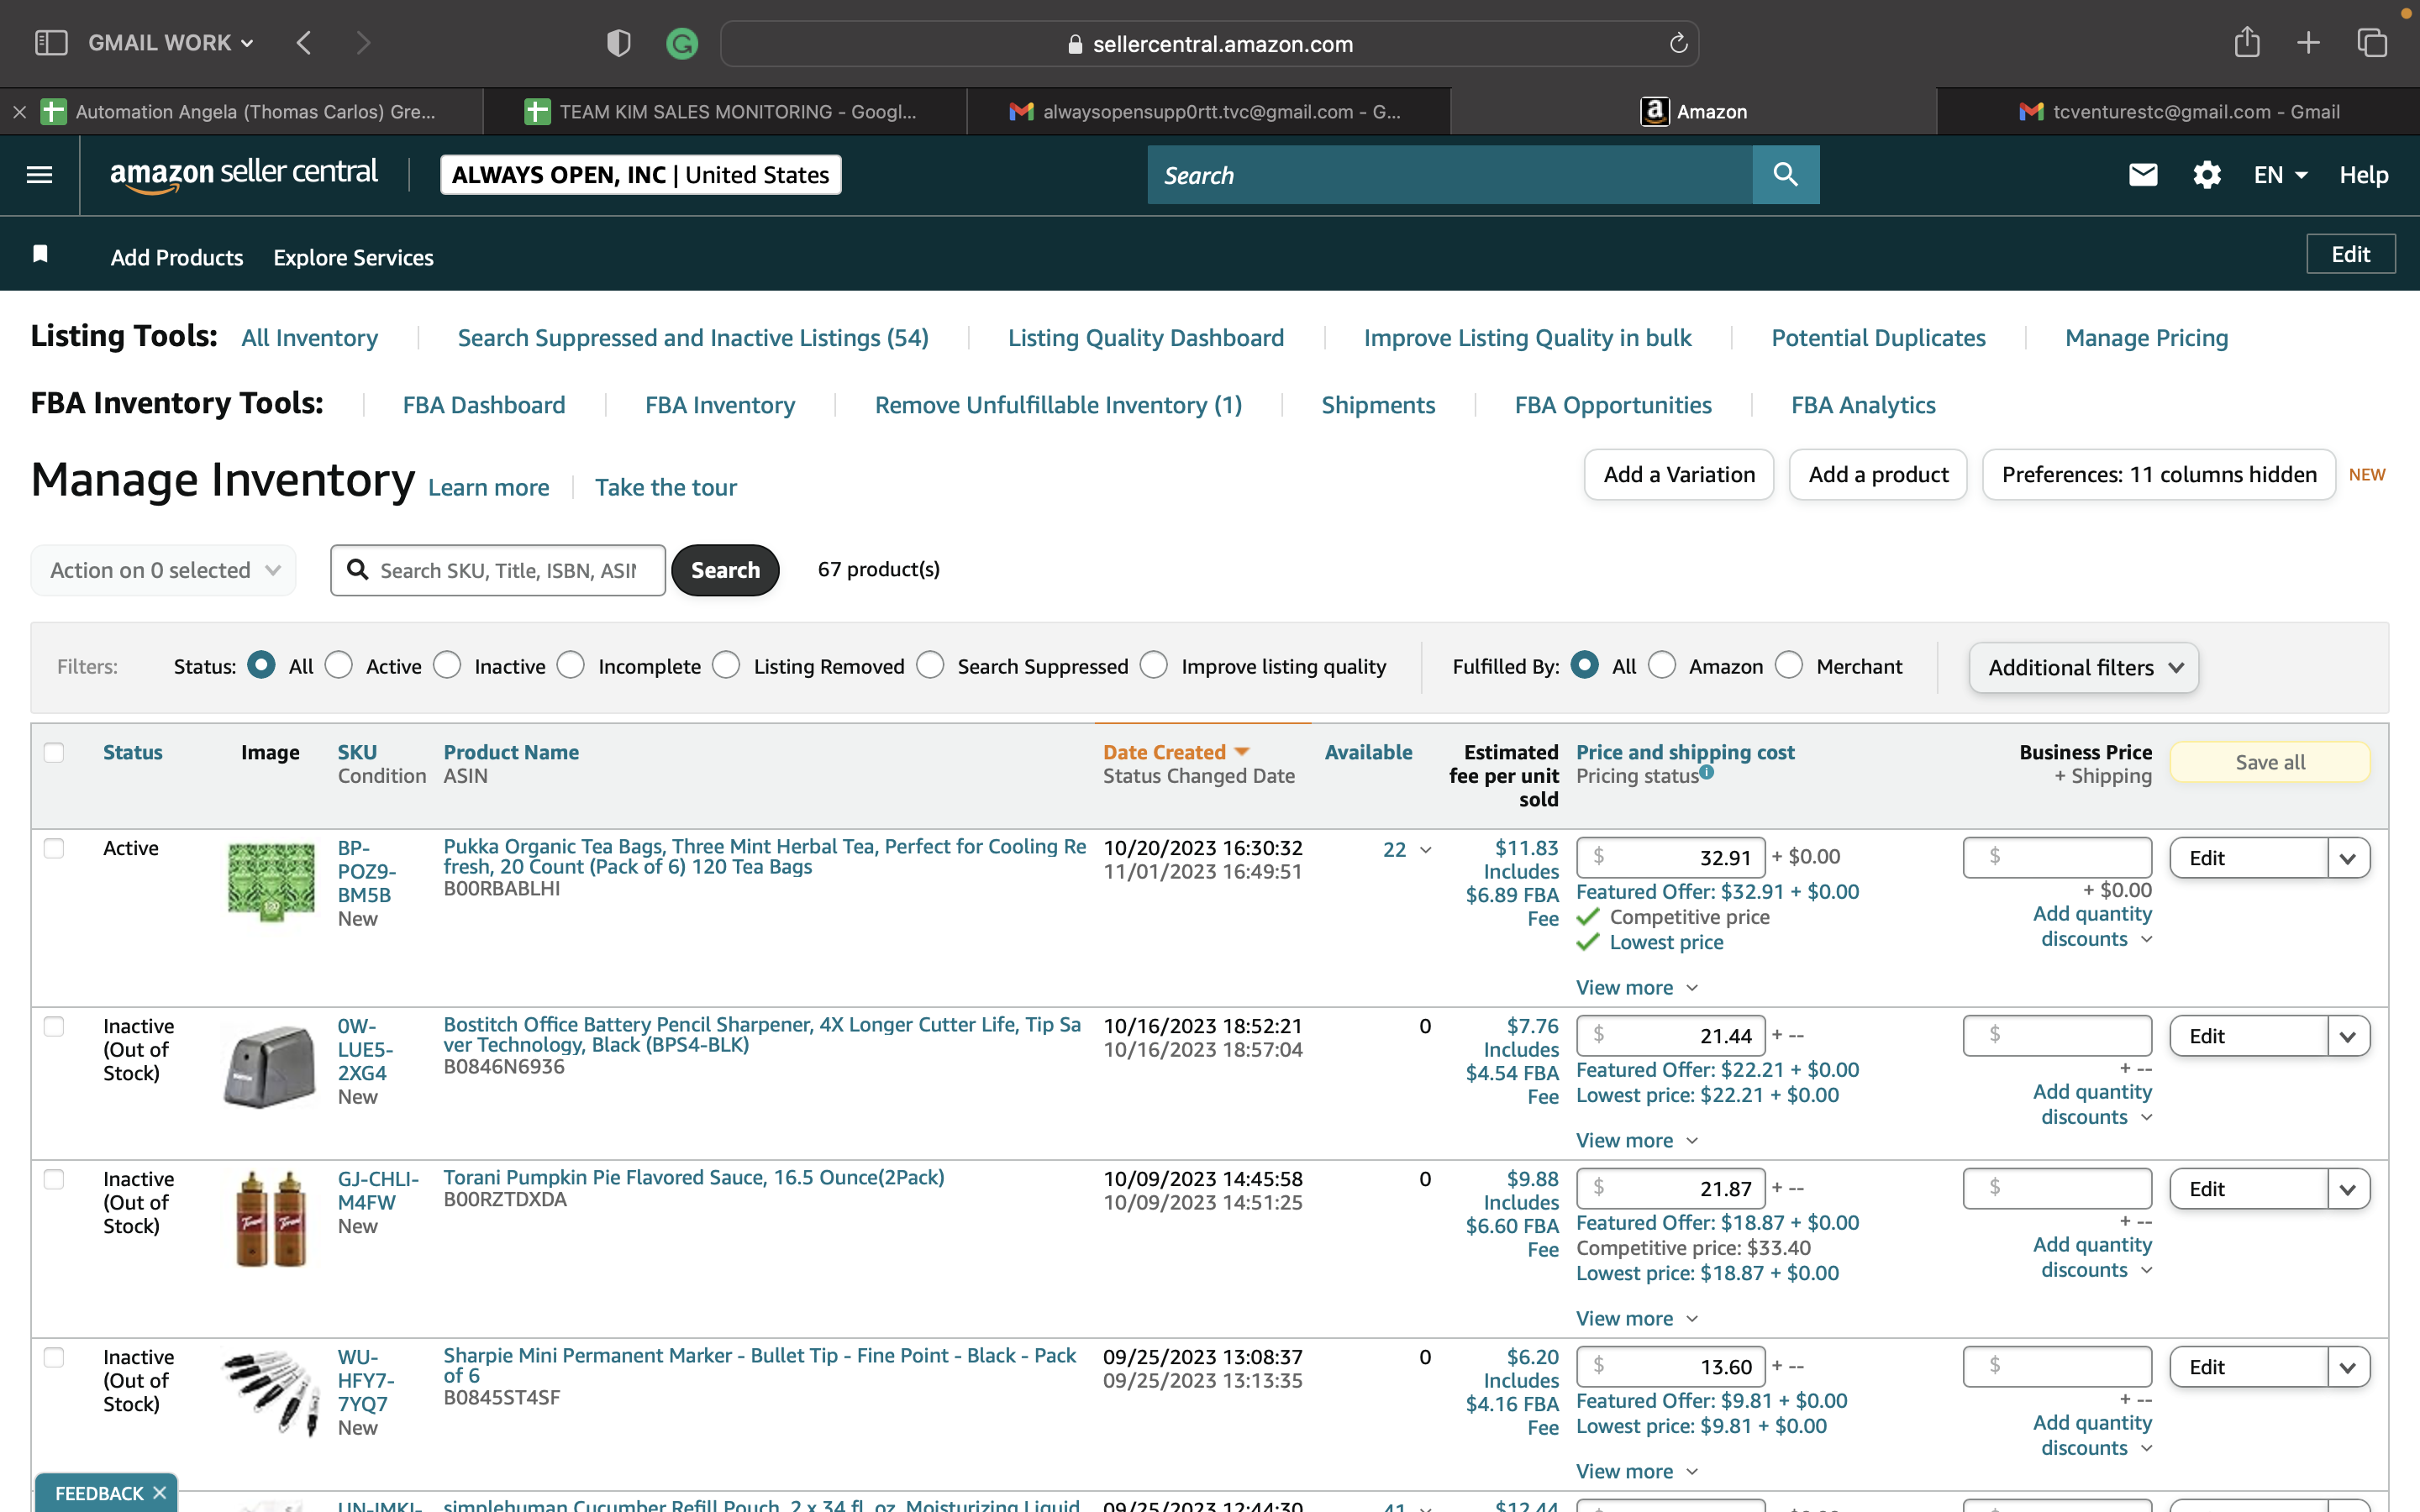This screenshot has height=1512, width=2420.
Task: Open the Grammarly extension icon
Action: click(x=682, y=43)
